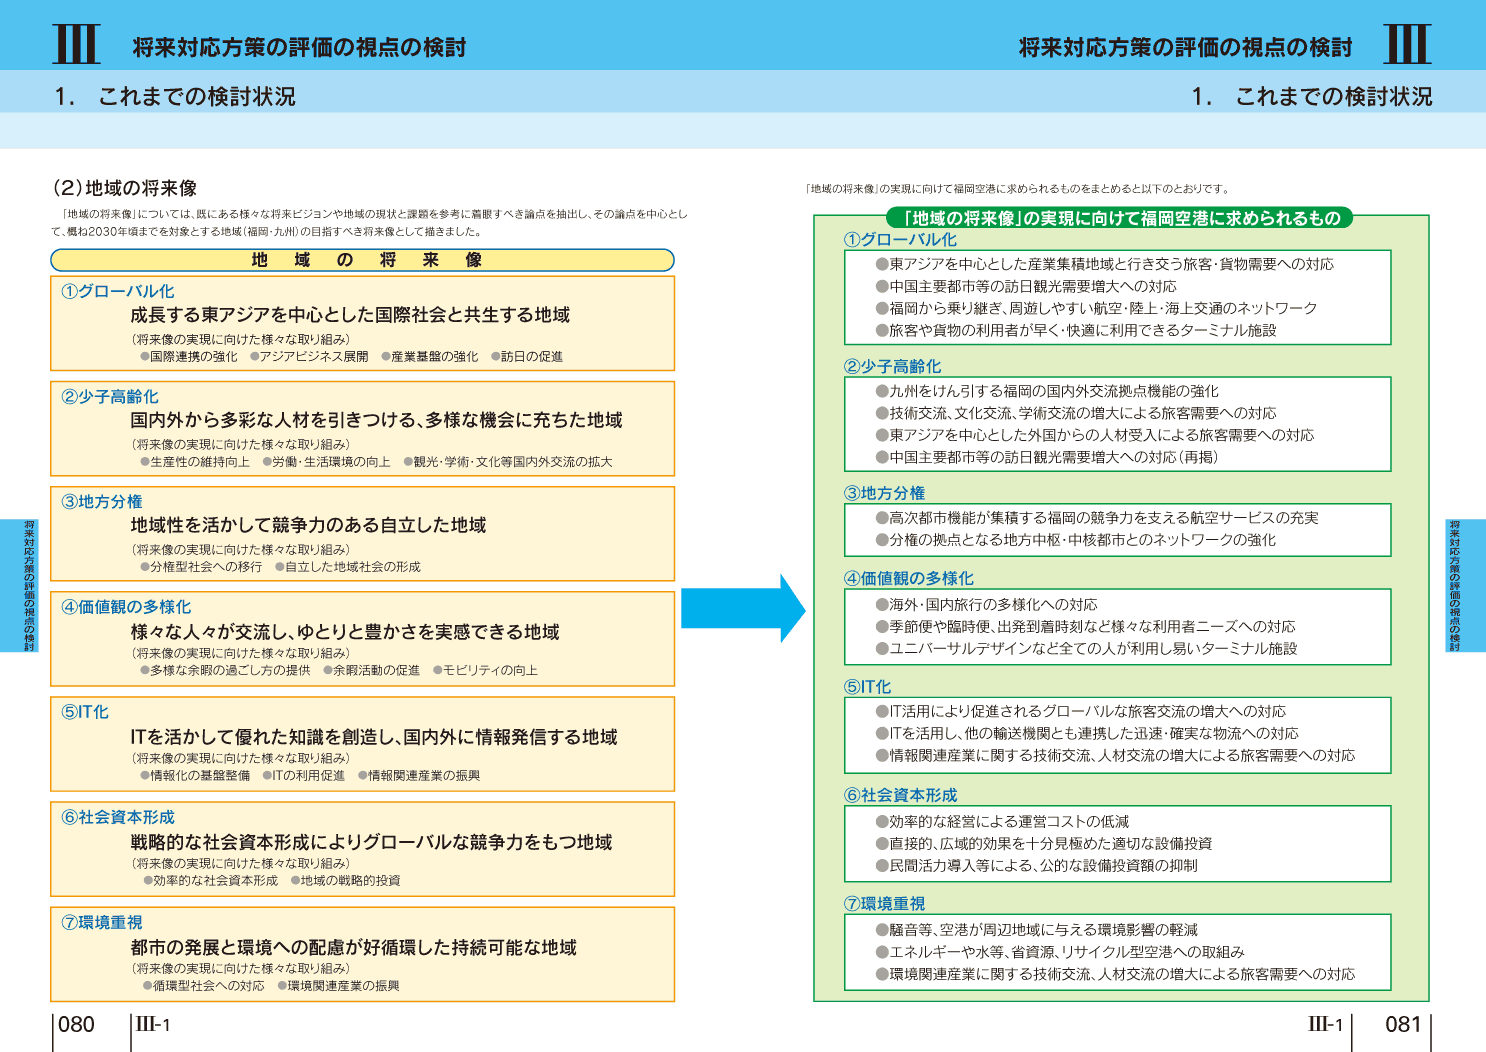The image size is (1486, 1052).
Task: Click 様々な人々が交流し、ゆとりと豊かさ headline
Action: (345, 632)
